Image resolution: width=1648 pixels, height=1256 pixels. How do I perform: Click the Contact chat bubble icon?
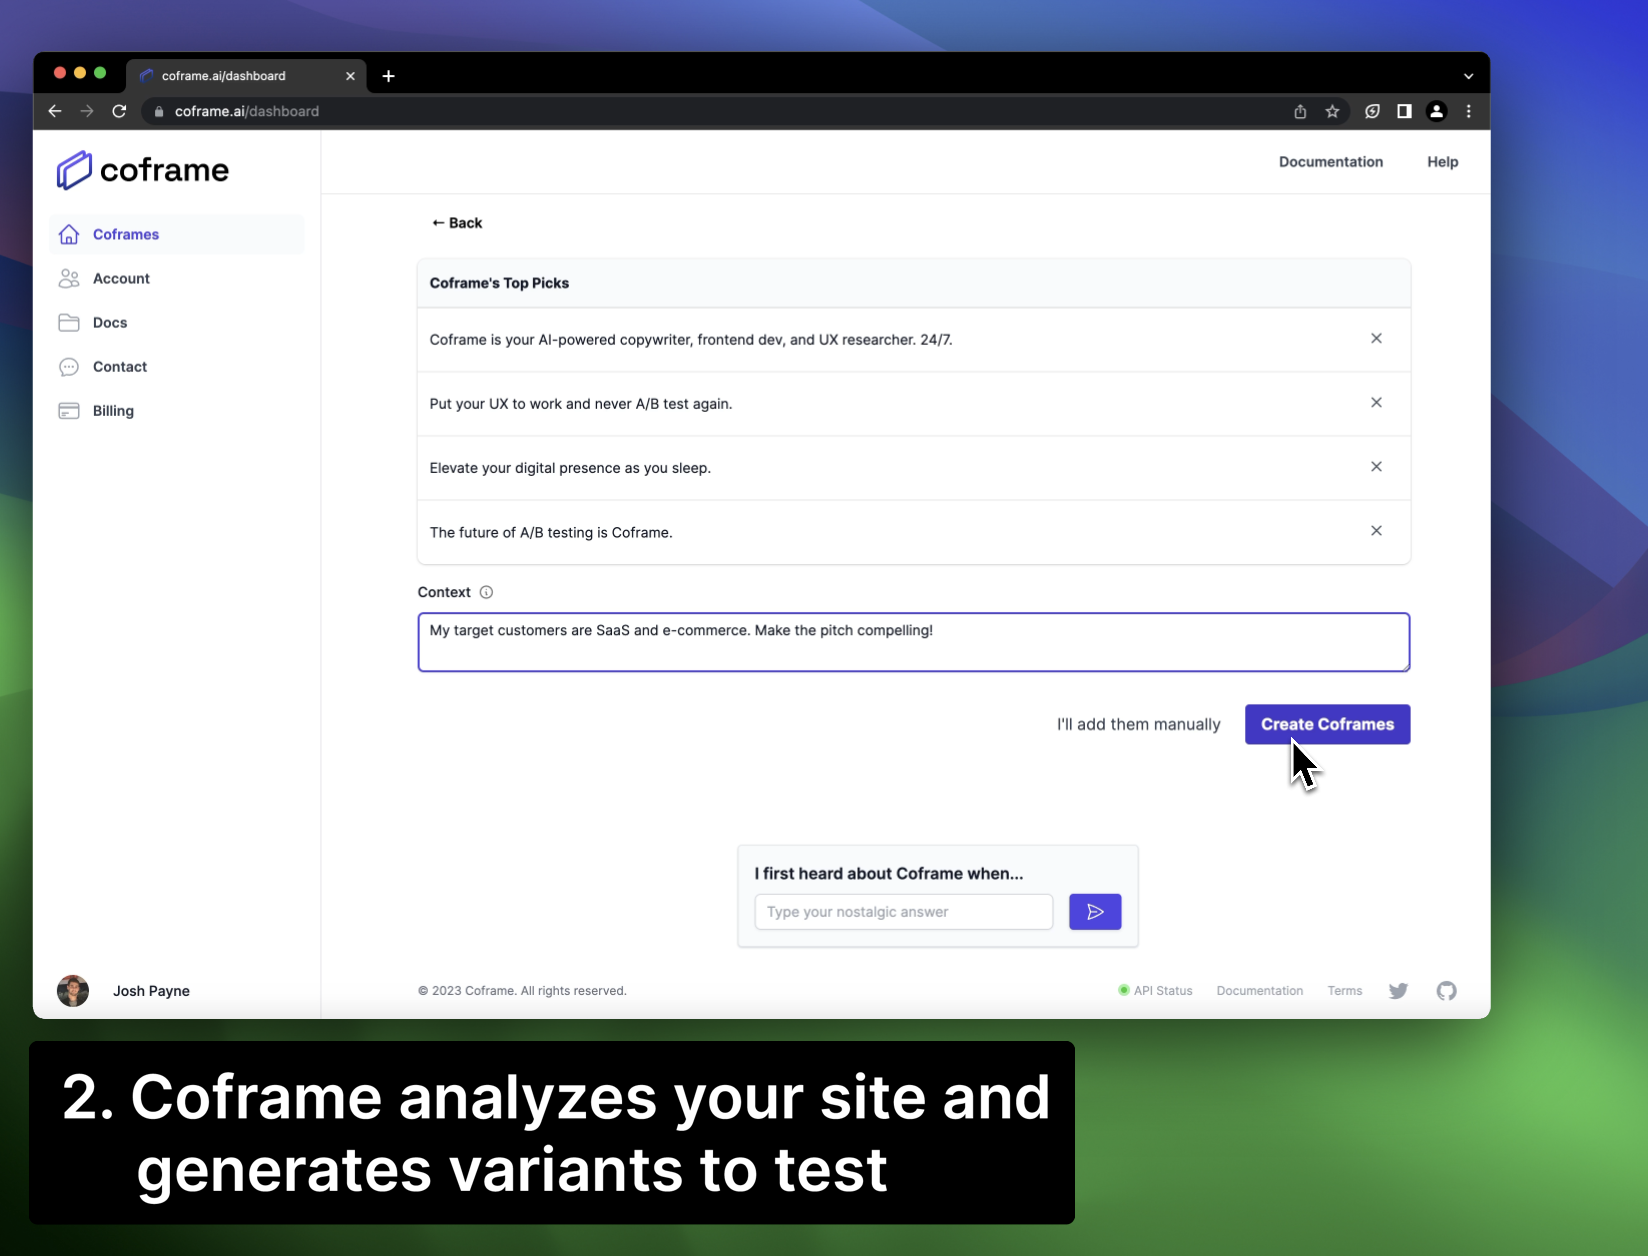pyautogui.click(x=69, y=367)
